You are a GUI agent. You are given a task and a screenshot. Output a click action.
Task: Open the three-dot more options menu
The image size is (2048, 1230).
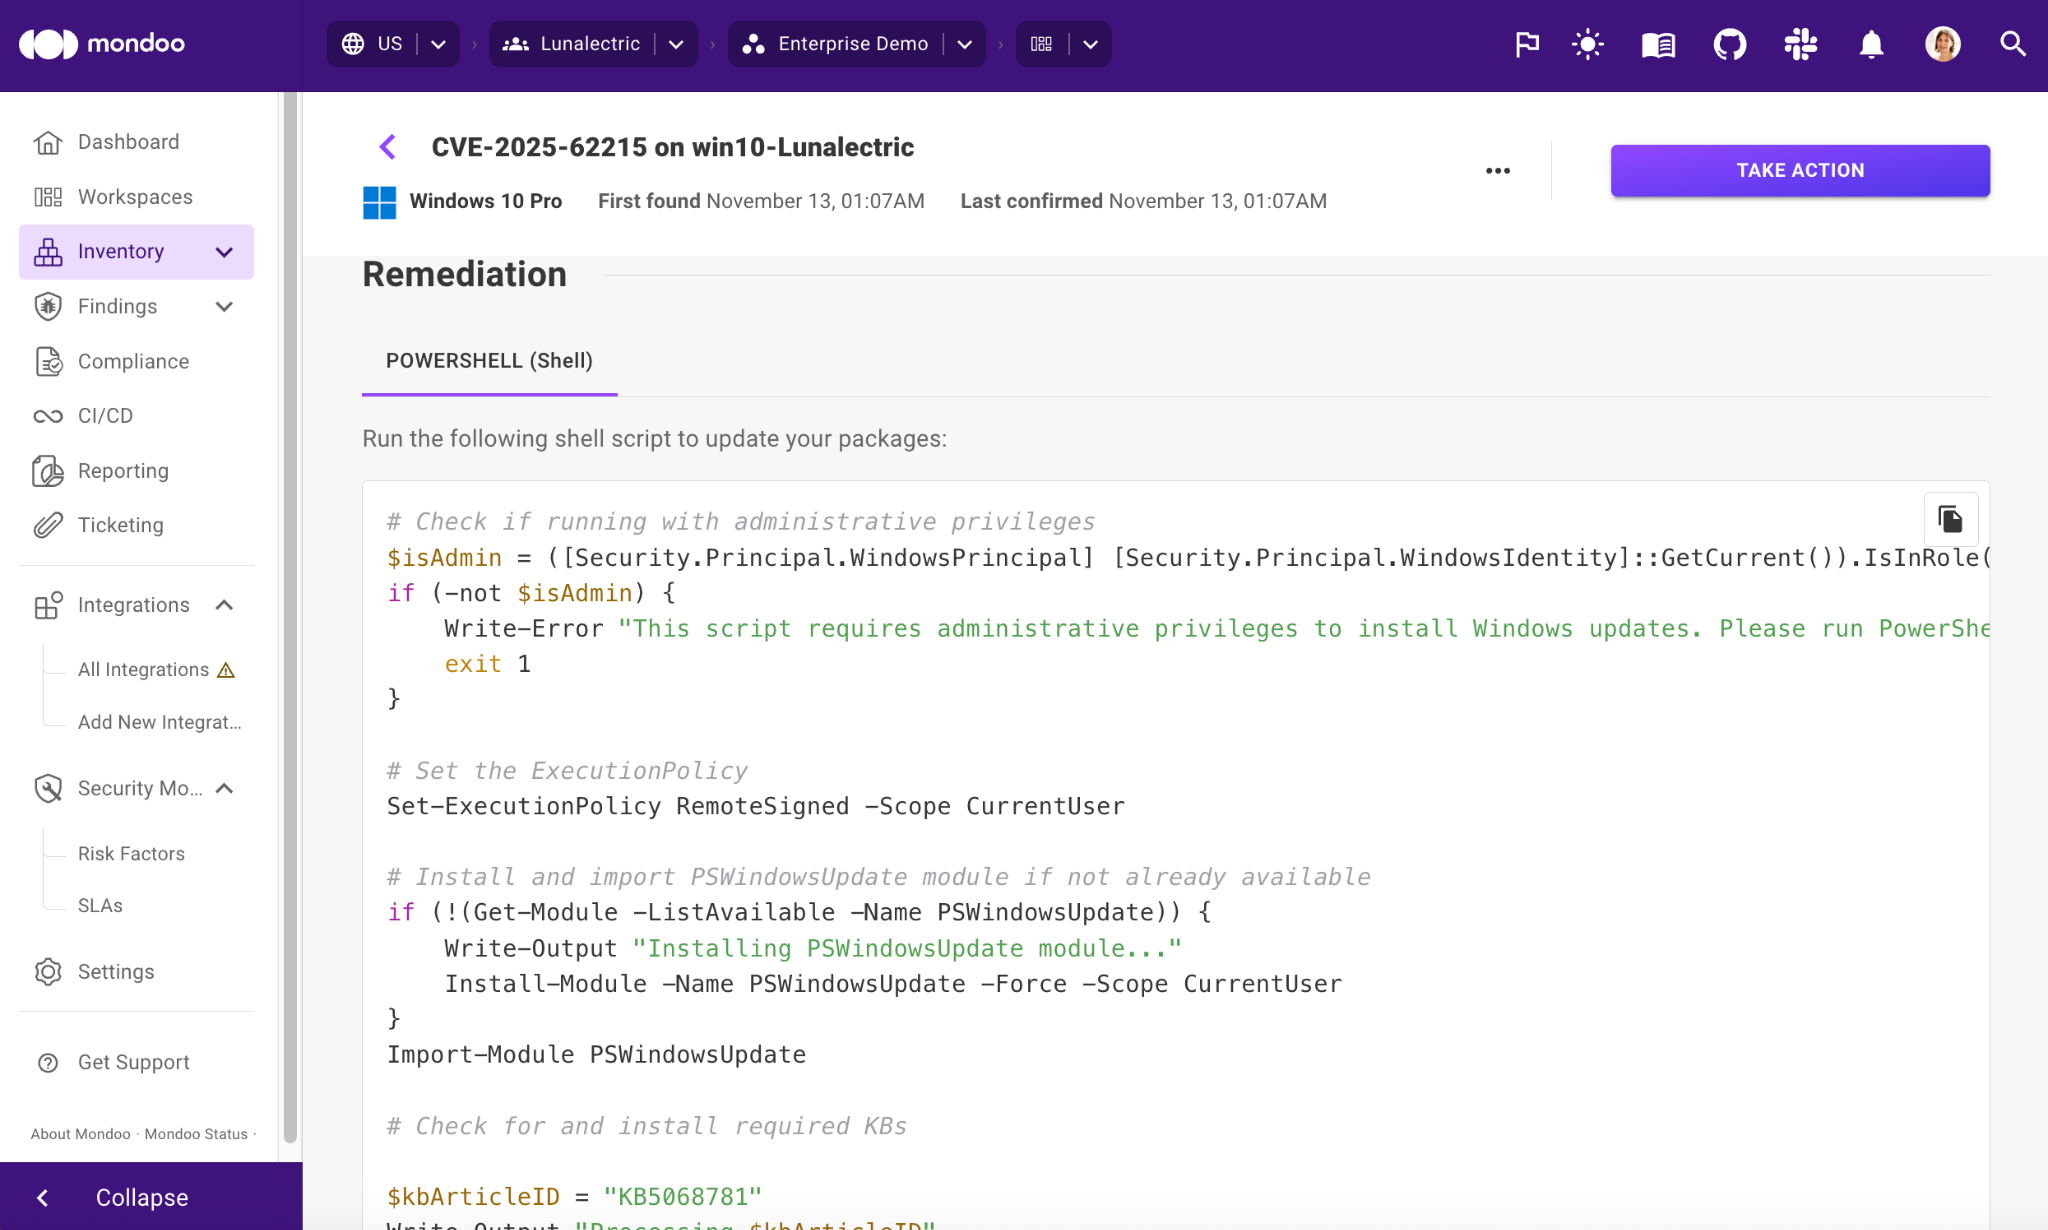[1497, 171]
